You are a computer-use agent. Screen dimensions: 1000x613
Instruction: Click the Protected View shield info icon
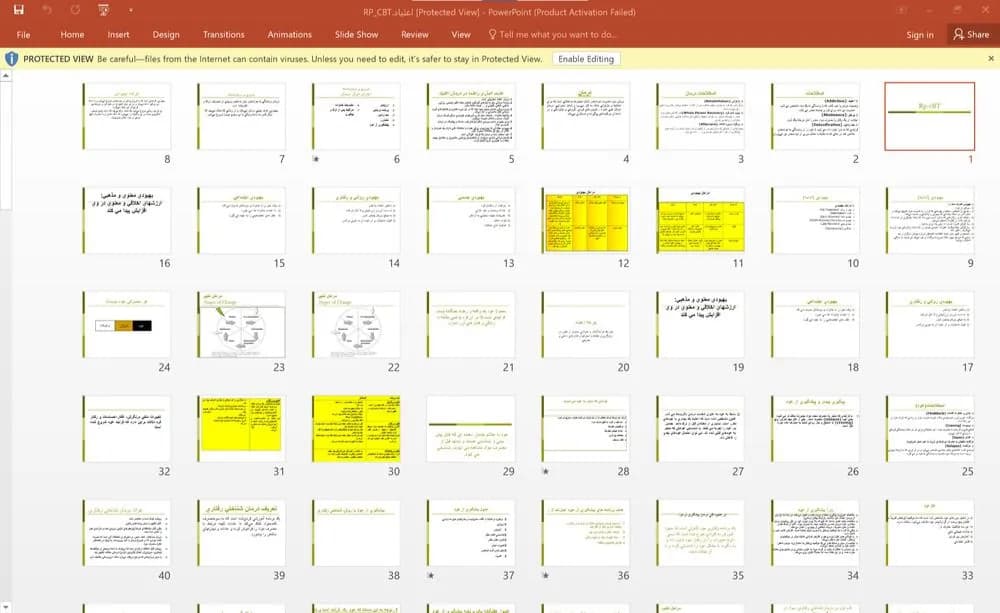click(x=11, y=59)
